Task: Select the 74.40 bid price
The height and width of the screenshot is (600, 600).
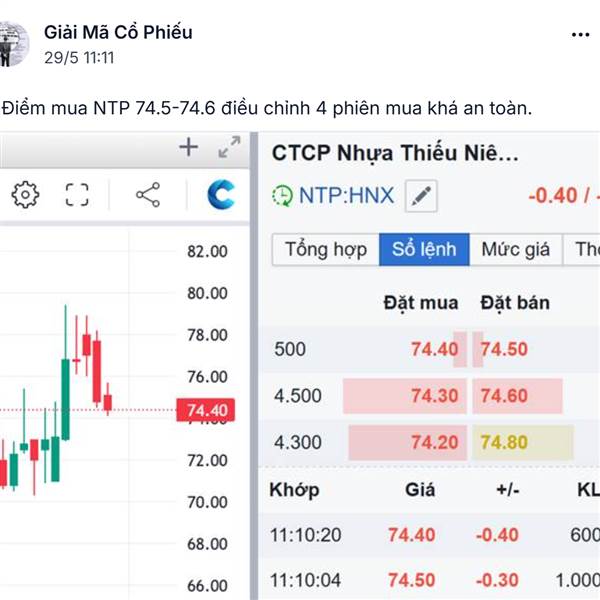Action: tap(434, 349)
